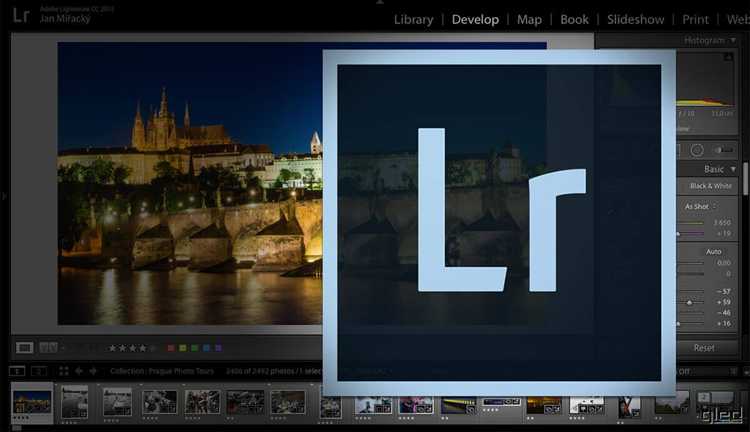750x432 pixels.
Task: Open the Slideshow module
Action: pos(635,20)
